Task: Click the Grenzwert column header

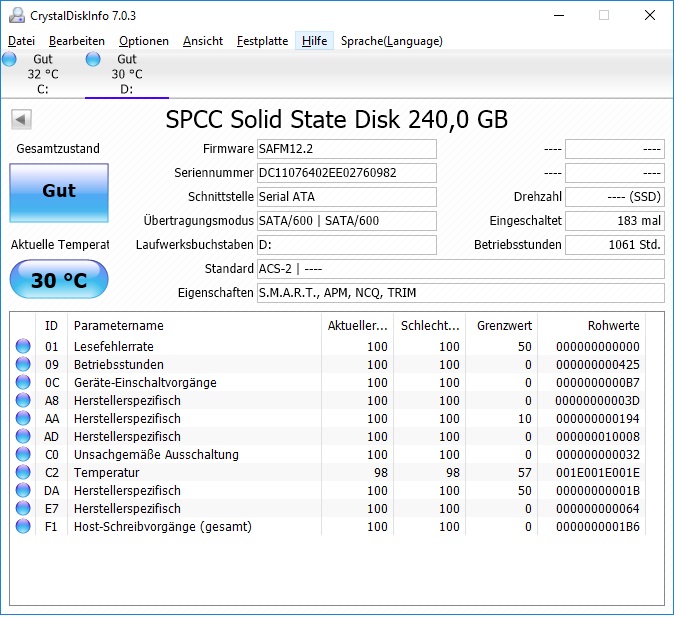Action: pyautogui.click(x=501, y=326)
